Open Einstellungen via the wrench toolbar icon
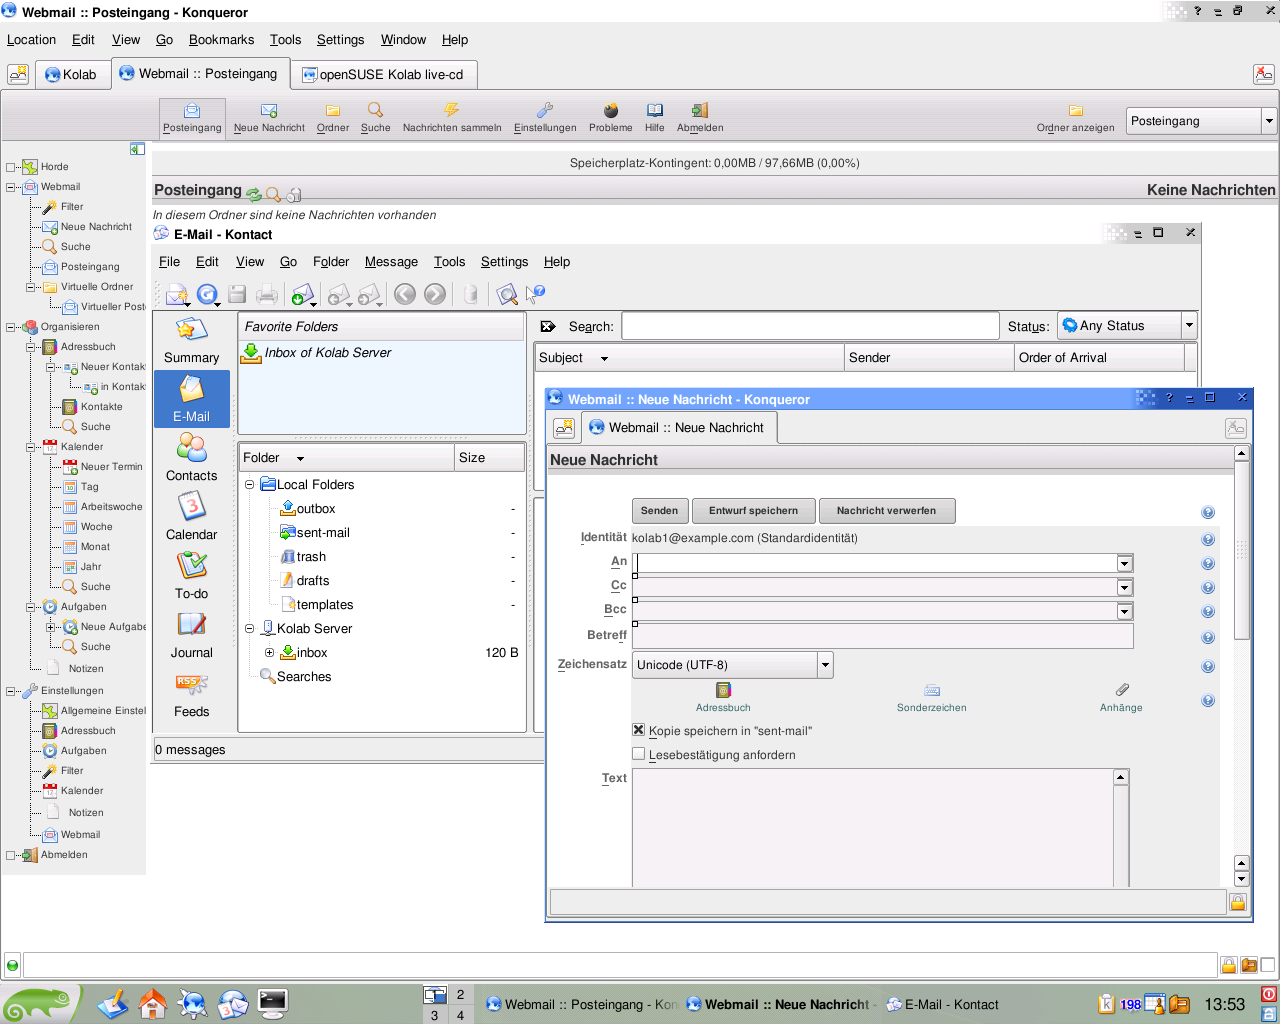The height and width of the screenshot is (1024, 1280). click(x=545, y=117)
